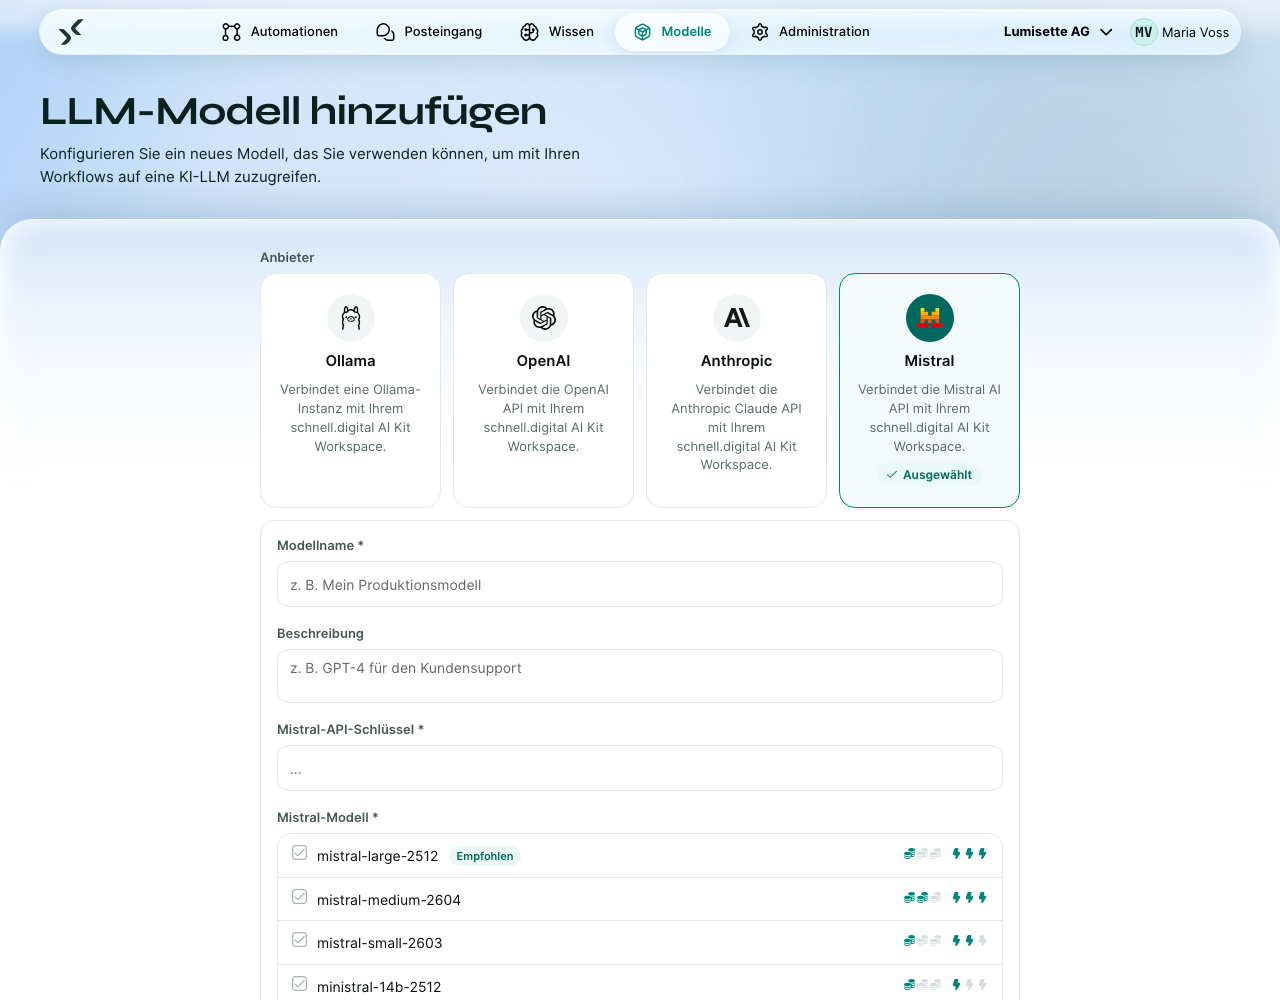Click speed bolts icon for ministral-14b-2512
Screen dimensions: 1280x1000
[x=970, y=985]
